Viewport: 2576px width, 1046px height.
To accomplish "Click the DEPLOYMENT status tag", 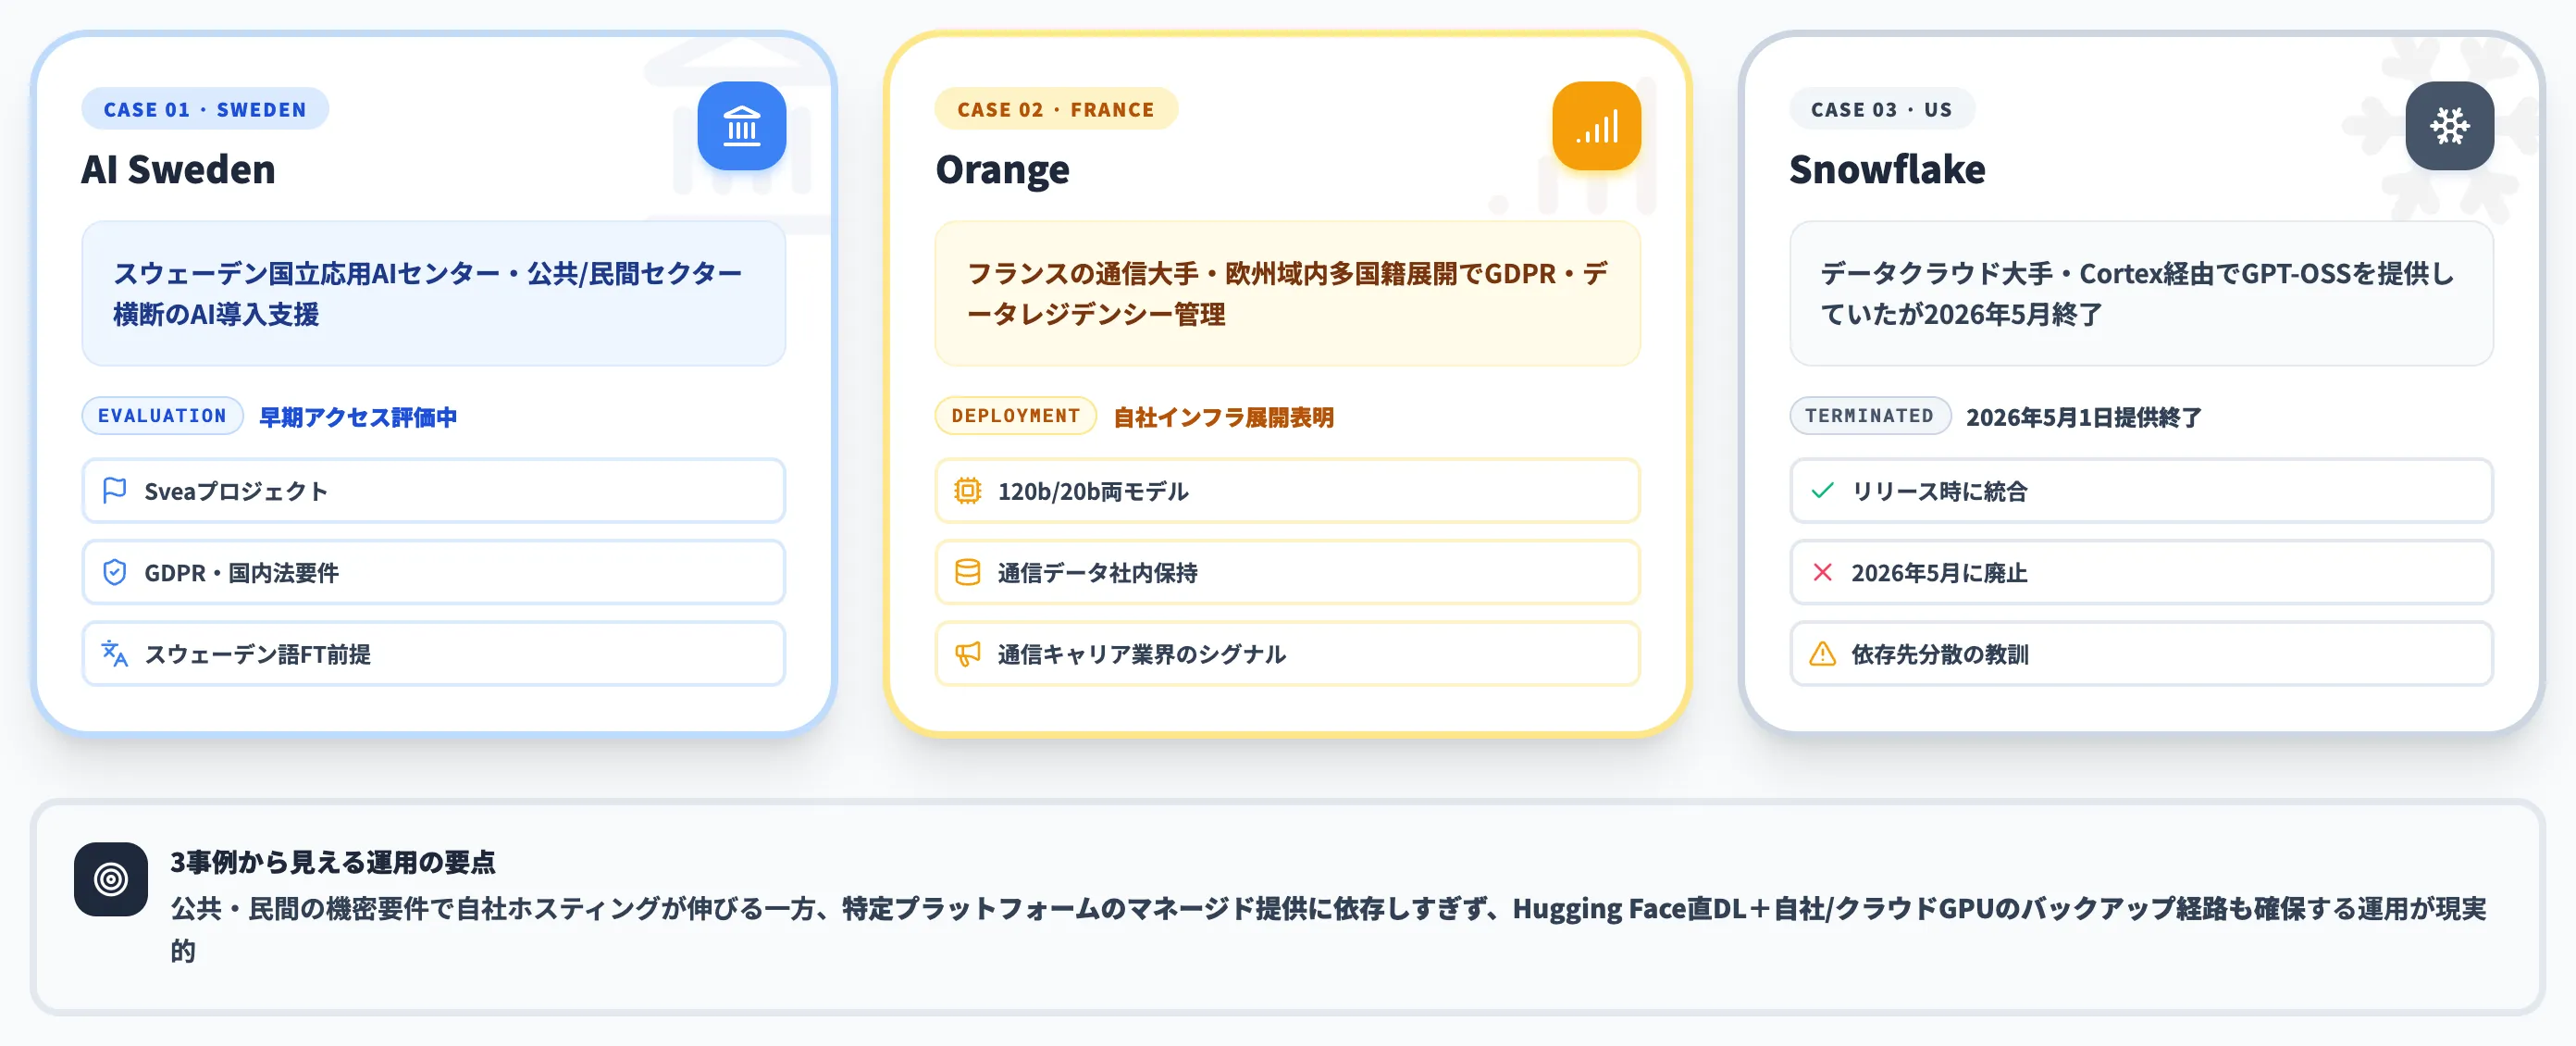I will tap(1016, 416).
